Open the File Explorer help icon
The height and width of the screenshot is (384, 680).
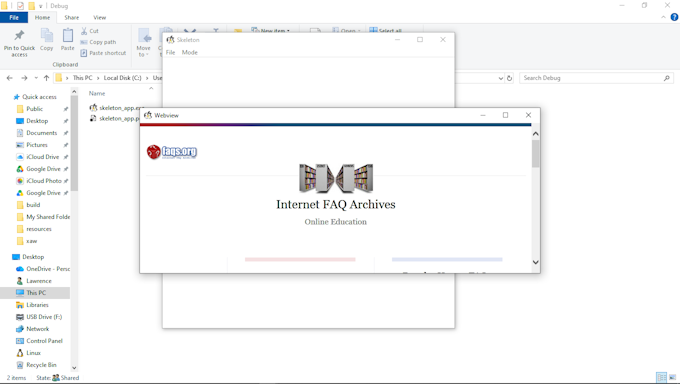(x=674, y=17)
